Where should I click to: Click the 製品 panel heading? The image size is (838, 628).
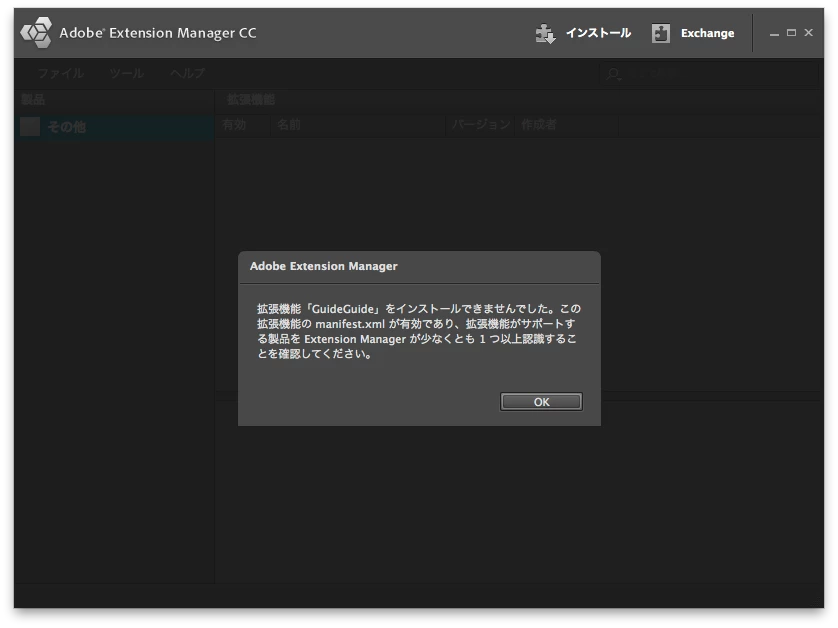point(33,99)
